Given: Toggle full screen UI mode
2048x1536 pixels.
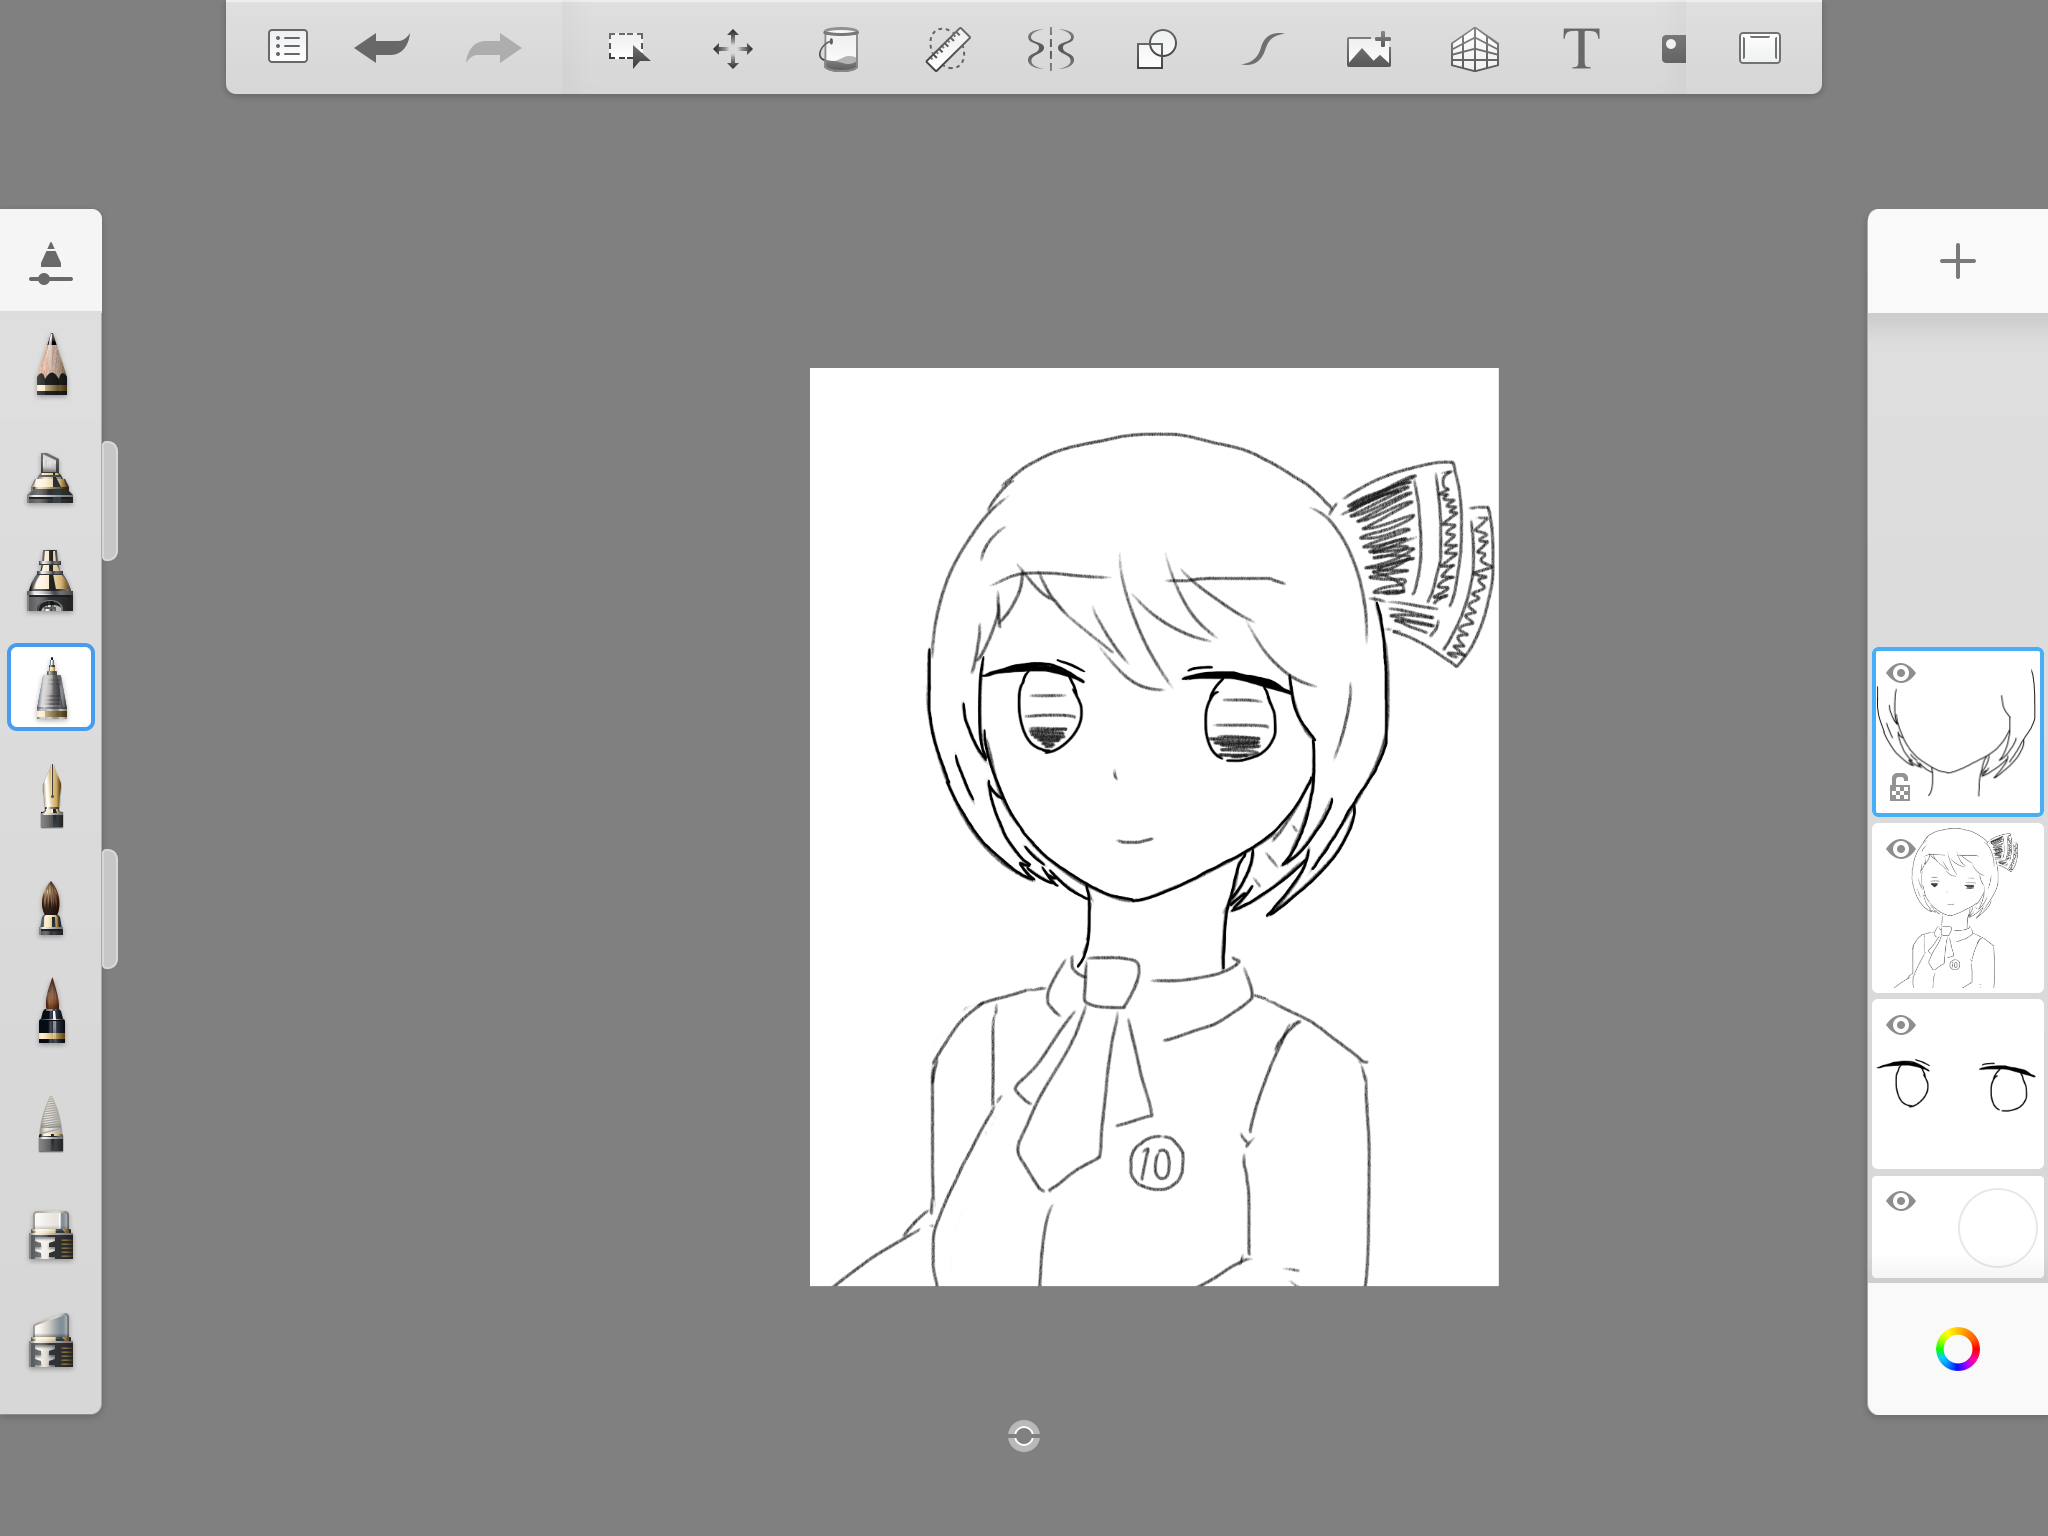Looking at the screenshot, I should pos(1760,48).
